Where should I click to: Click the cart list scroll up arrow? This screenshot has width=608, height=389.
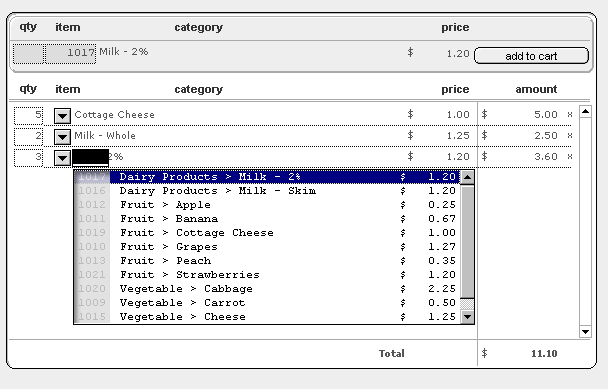click(585, 112)
